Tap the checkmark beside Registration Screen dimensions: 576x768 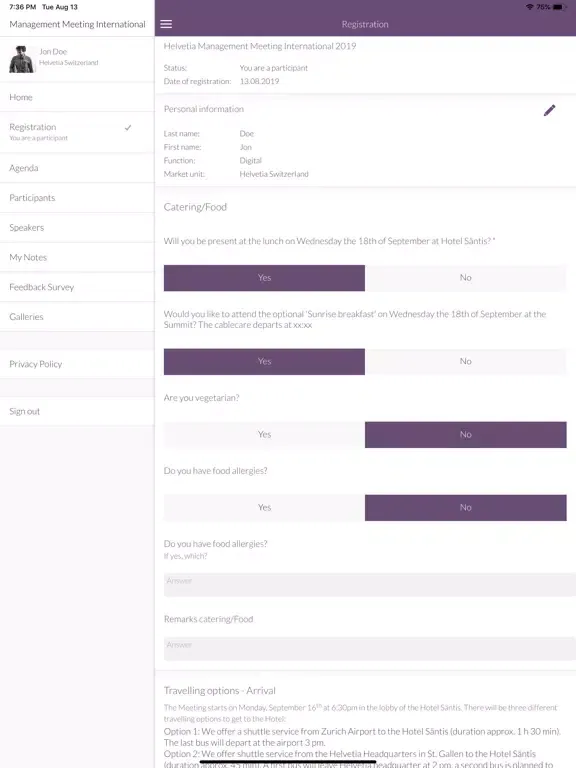coord(128,127)
